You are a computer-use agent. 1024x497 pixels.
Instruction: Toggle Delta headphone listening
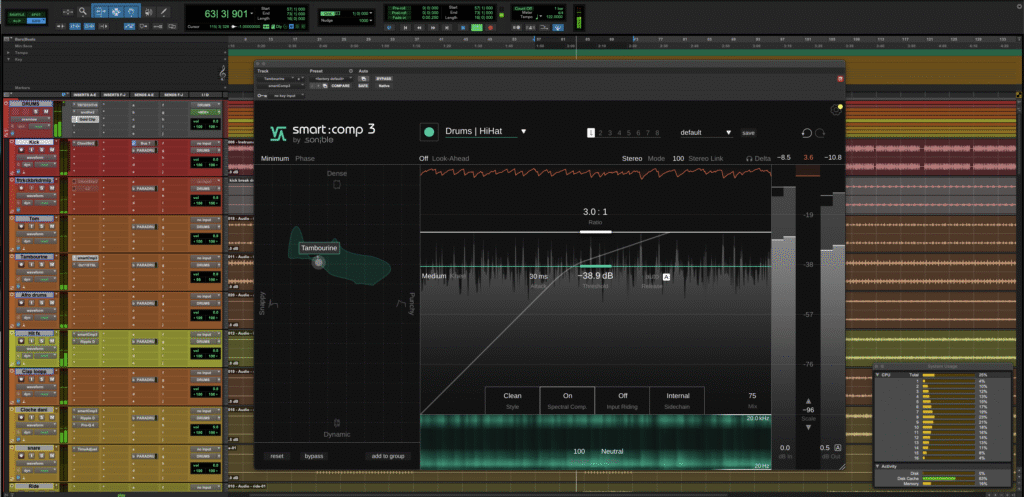click(x=758, y=159)
